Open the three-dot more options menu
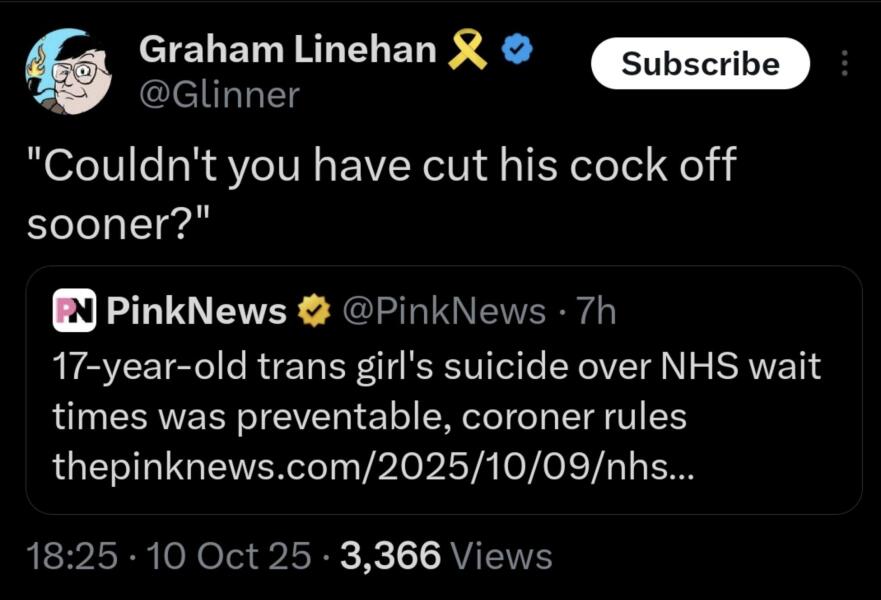 [x=844, y=65]
